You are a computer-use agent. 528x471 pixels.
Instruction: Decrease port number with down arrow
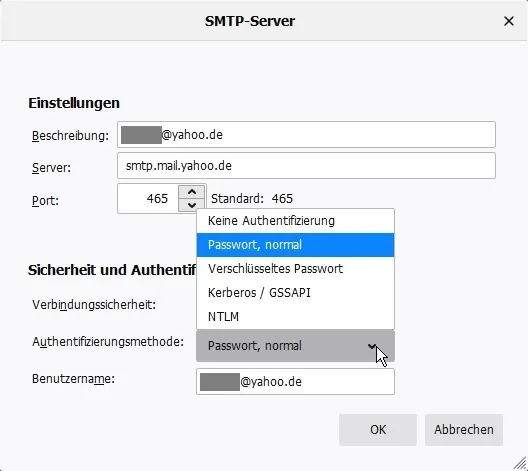click(192, 205)
